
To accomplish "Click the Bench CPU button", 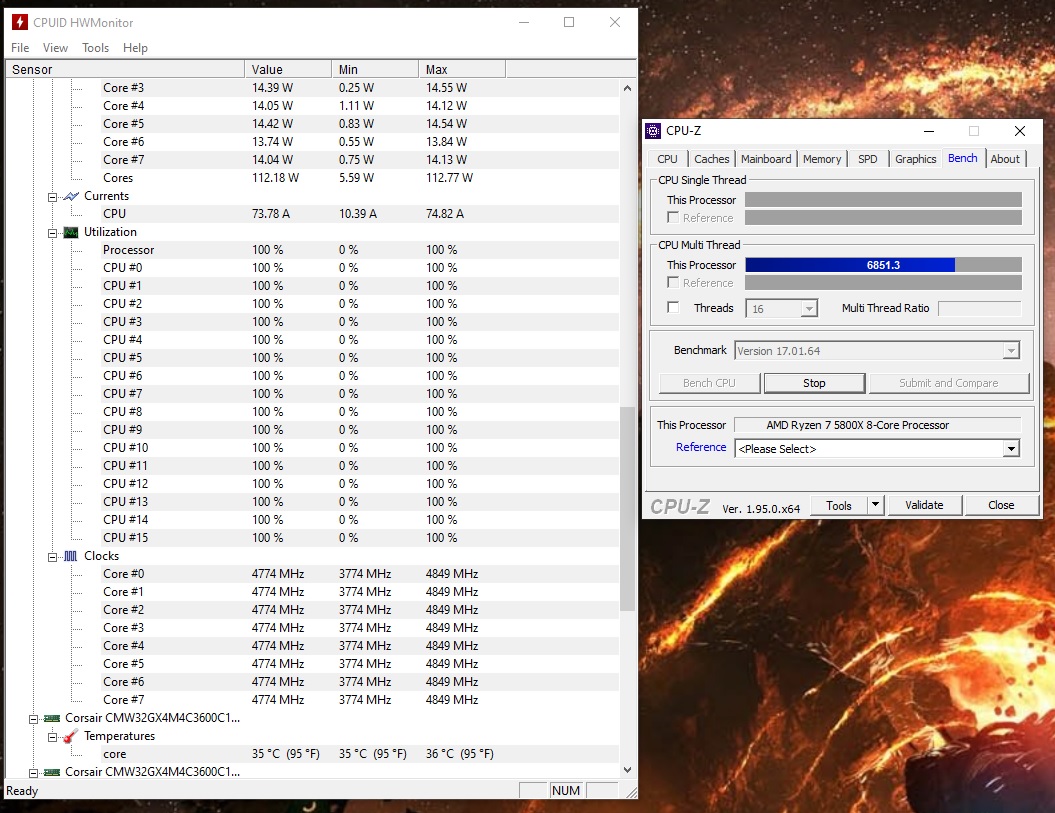I will (x=709, y=383).
